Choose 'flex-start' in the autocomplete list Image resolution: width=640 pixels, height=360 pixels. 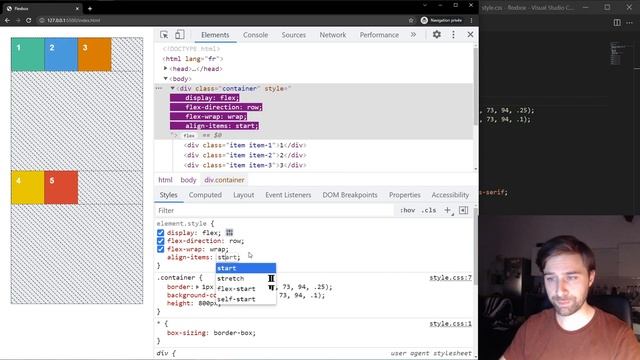pos(246,289)
